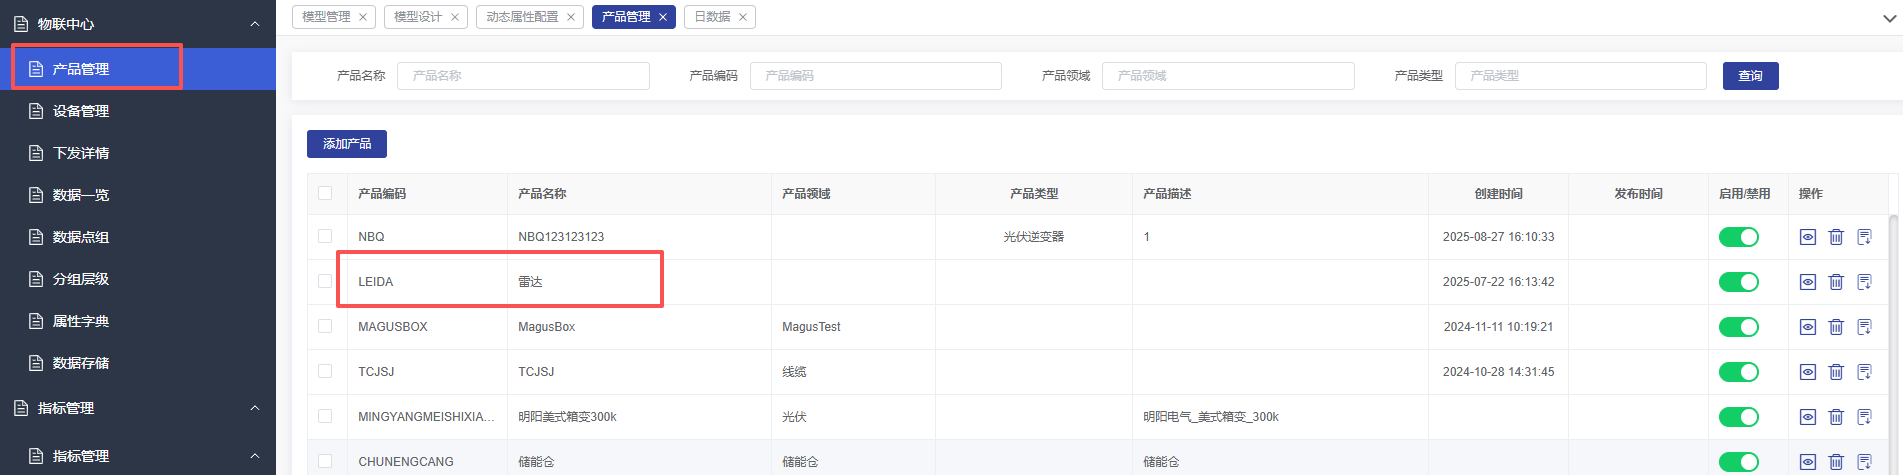Close the 模型管理 tab with its X
This screenshot has height=475, width=1903.
(x=363, y=17)
